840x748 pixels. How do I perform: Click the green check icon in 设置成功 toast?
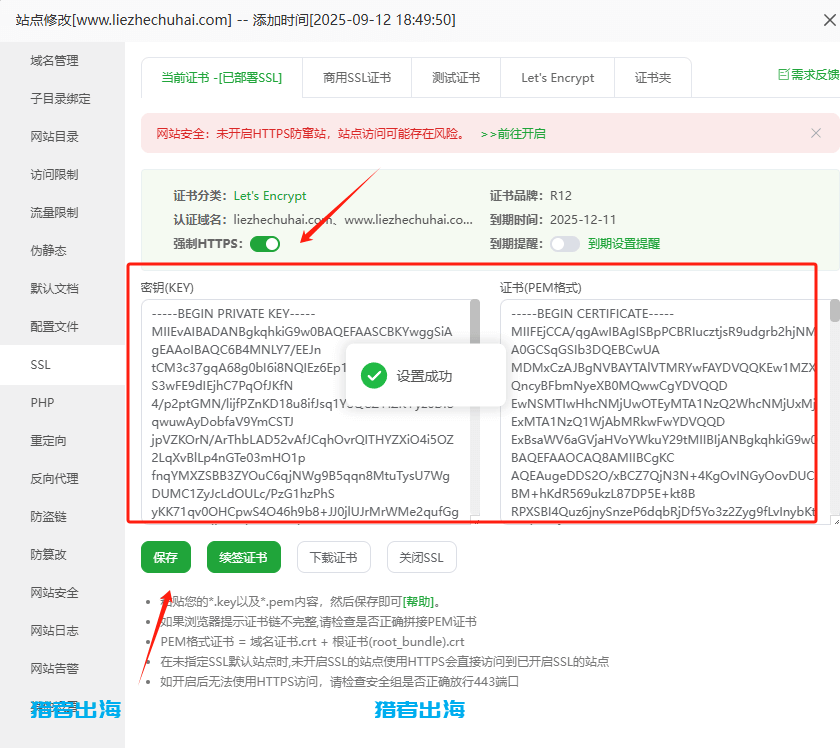(x=374, y=376)
